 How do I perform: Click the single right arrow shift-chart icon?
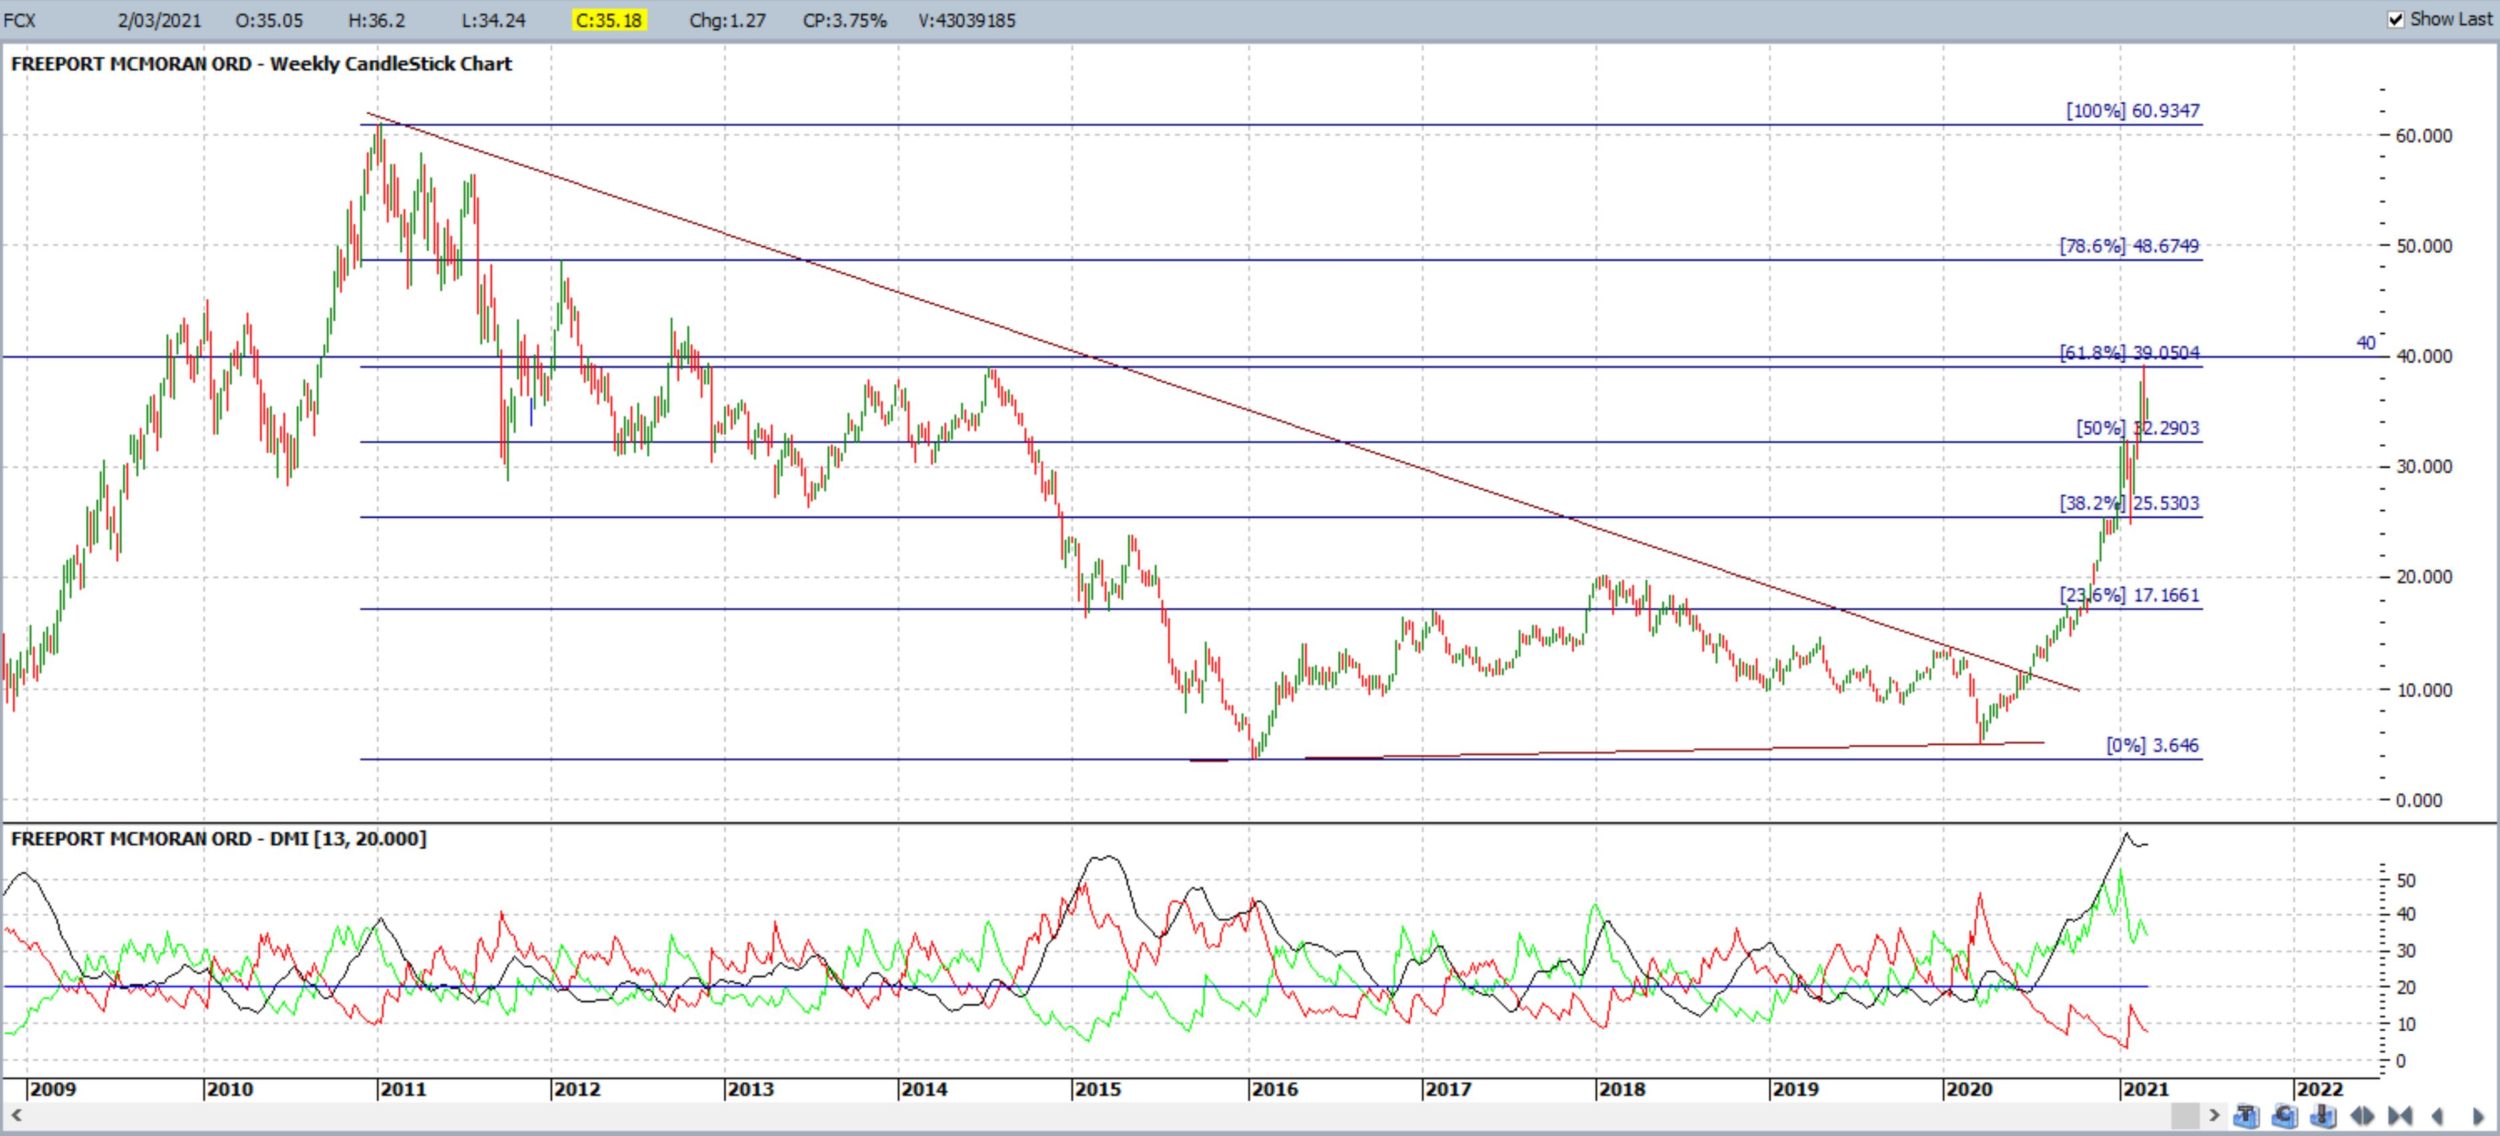tap(2478, 1116)
